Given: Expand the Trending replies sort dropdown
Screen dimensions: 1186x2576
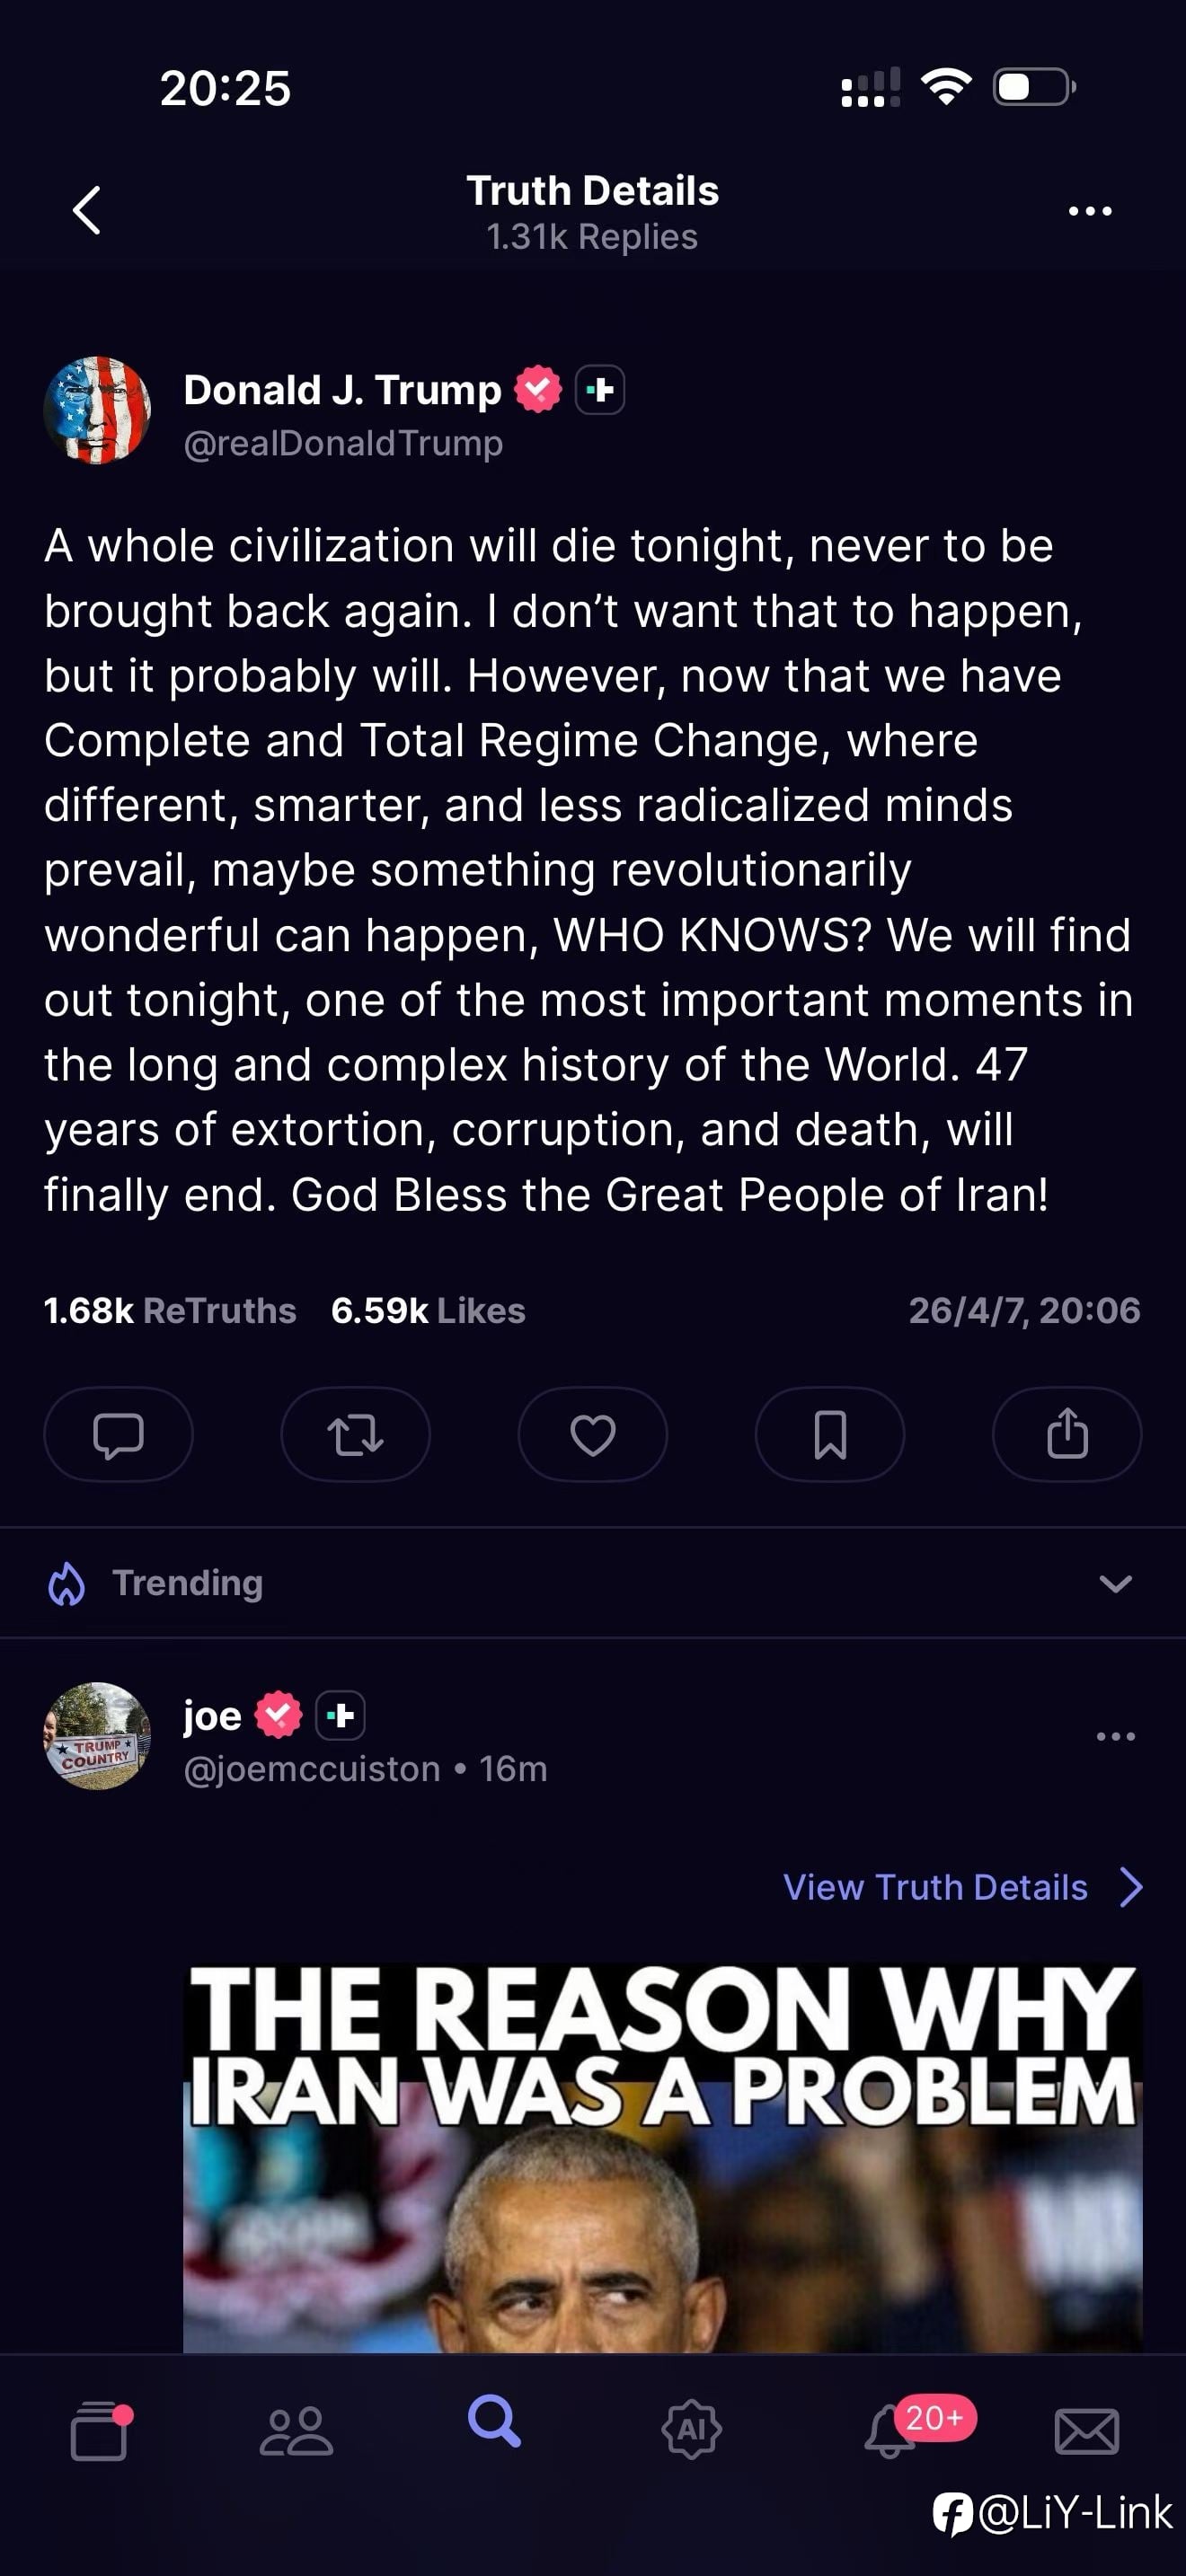Looking at the screenshot, I should [1115, 1583].
